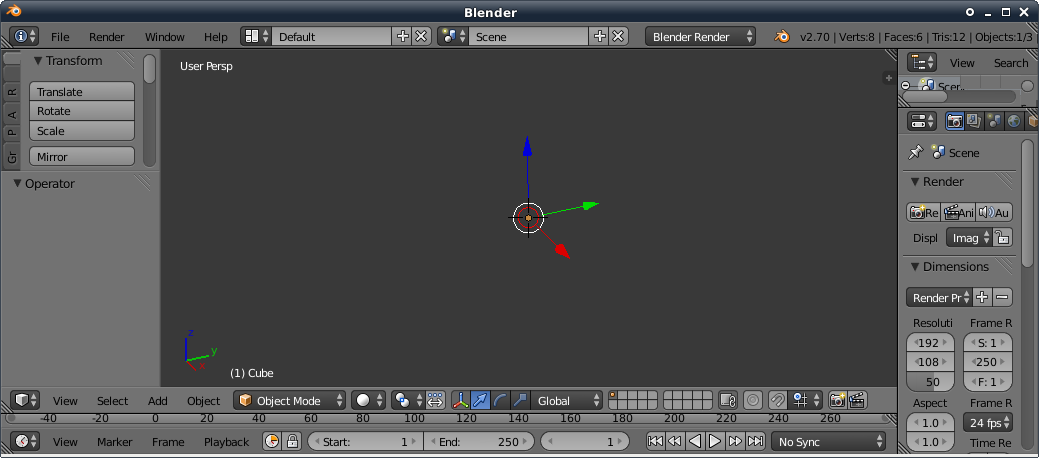Toggle proportional editing icon
1039x458 pixels.
coord(753,400)
